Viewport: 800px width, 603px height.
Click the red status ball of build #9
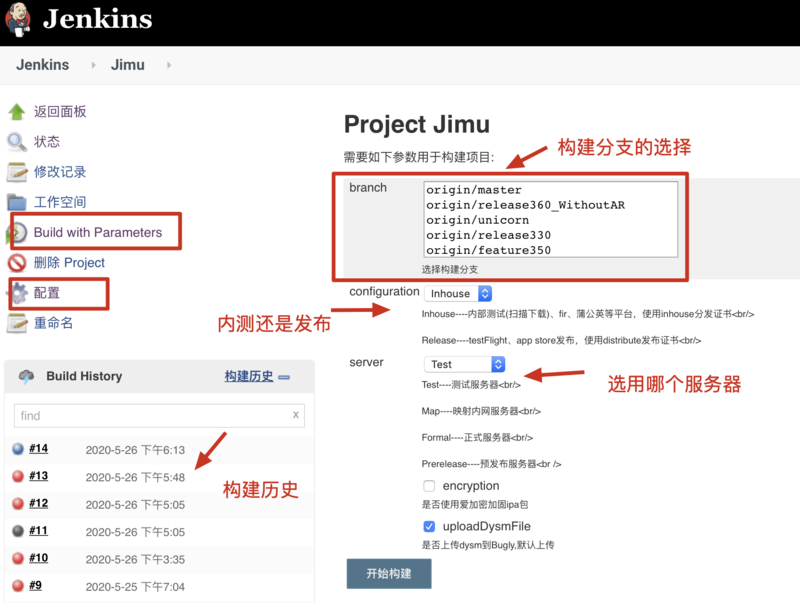(18, 586)
